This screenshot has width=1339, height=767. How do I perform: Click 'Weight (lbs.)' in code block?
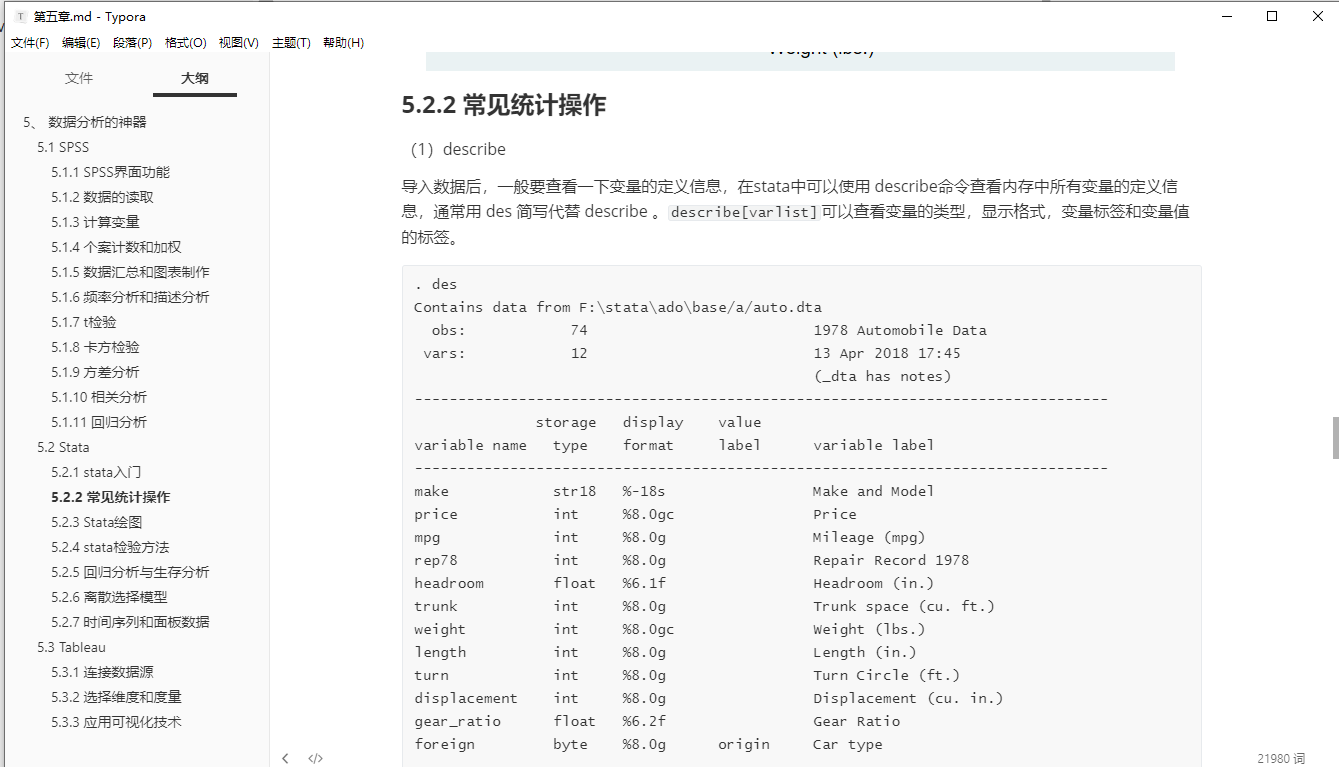click(x=869, y=629)
